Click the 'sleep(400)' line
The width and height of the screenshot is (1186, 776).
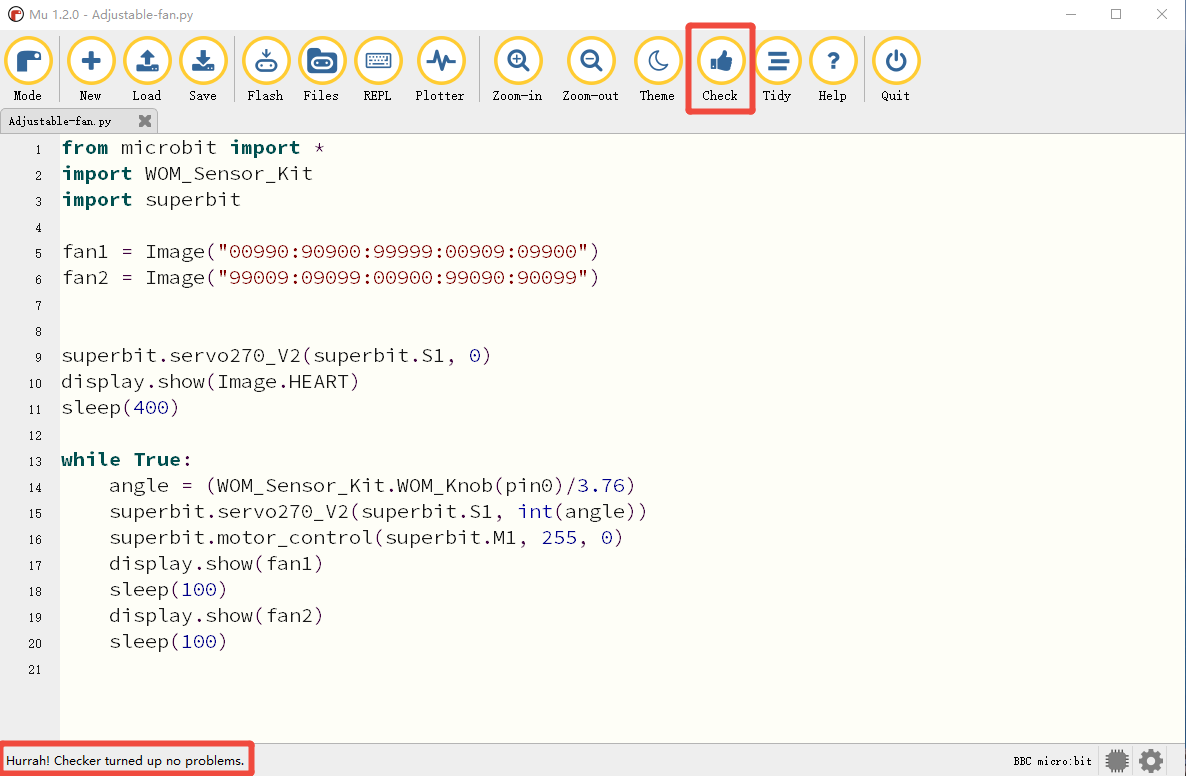point(120,408)
